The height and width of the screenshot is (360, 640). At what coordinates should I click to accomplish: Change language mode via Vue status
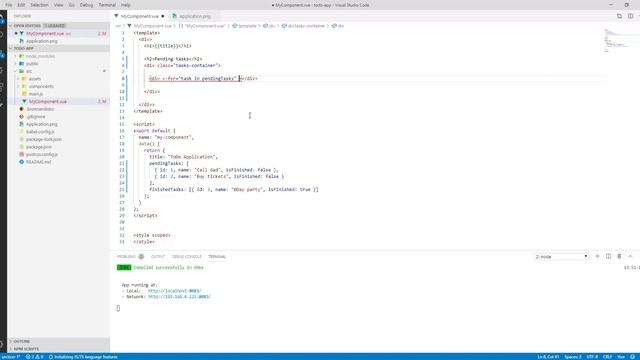click(x=621, y=357)
